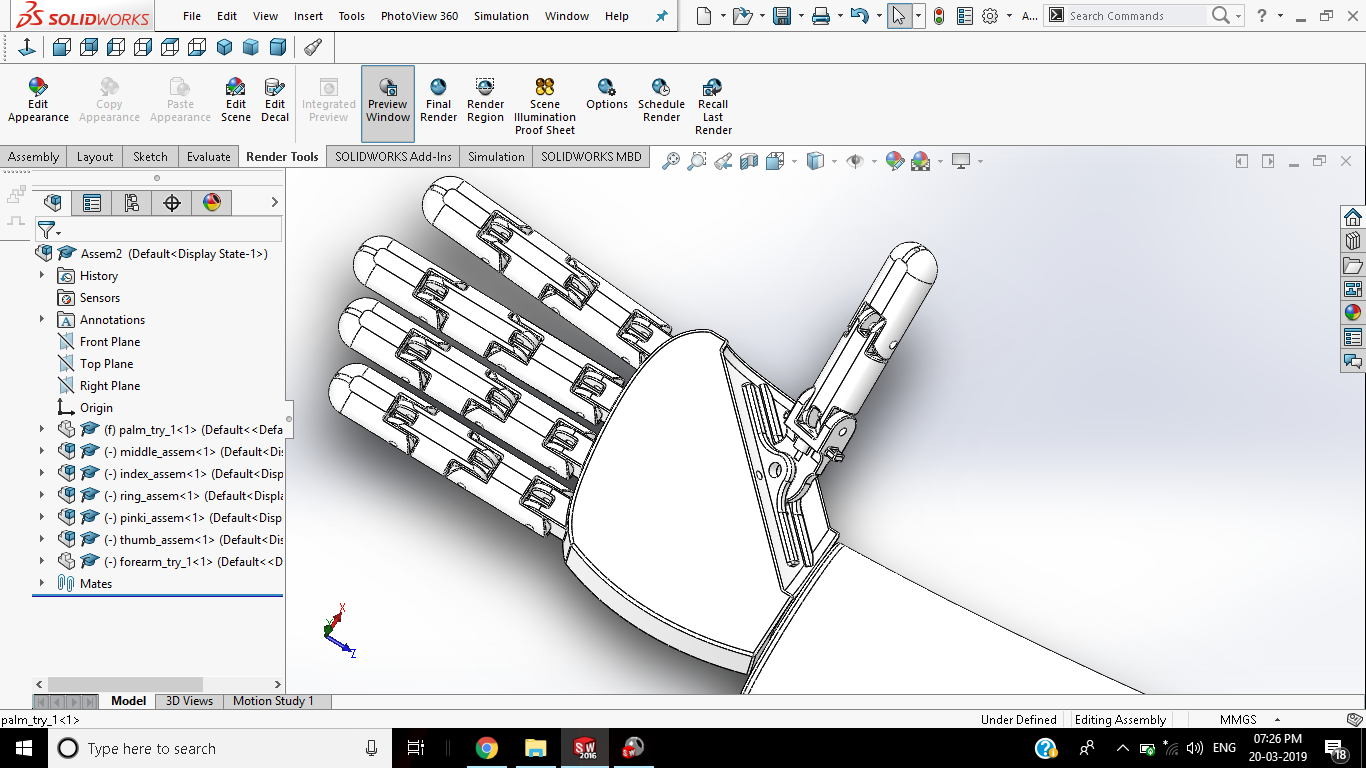
Task: Click the New document icon
Action: [705, 16]
